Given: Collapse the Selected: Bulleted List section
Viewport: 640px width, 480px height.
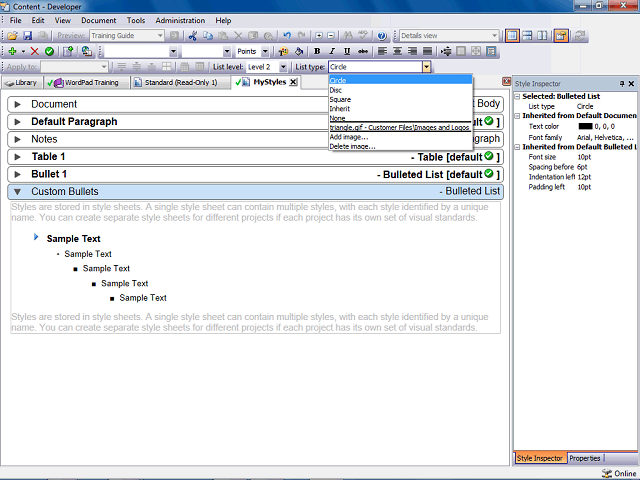Looking at the screenshot, I should pos(517,97).
